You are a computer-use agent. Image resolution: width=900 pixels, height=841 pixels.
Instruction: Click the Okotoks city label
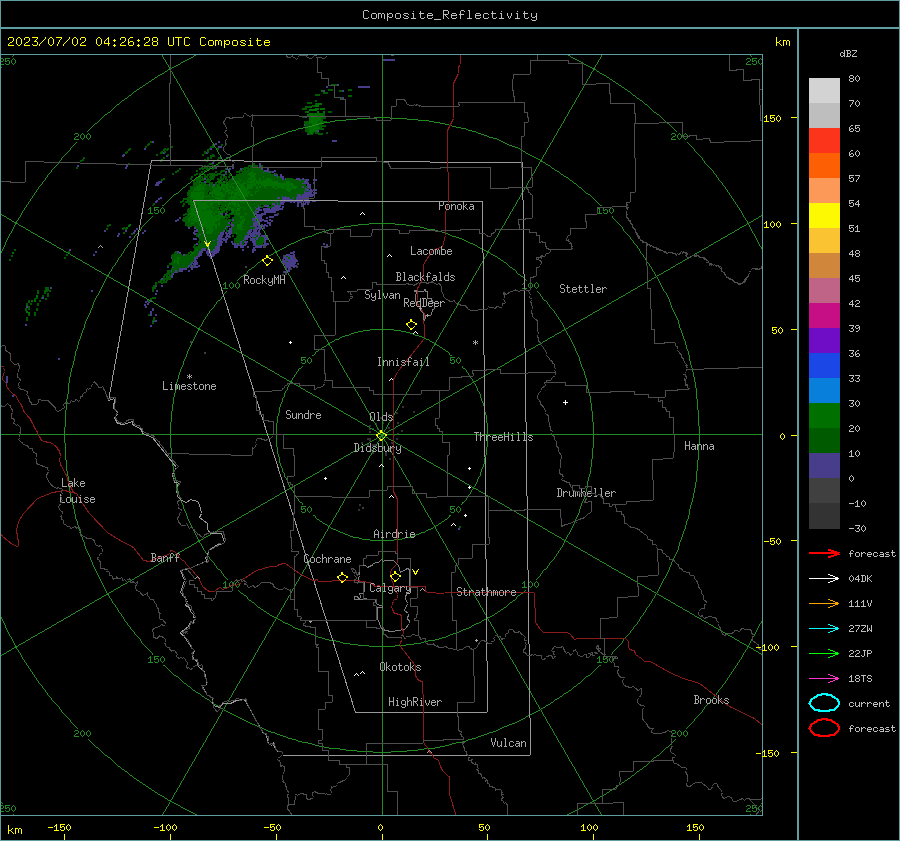400,667
